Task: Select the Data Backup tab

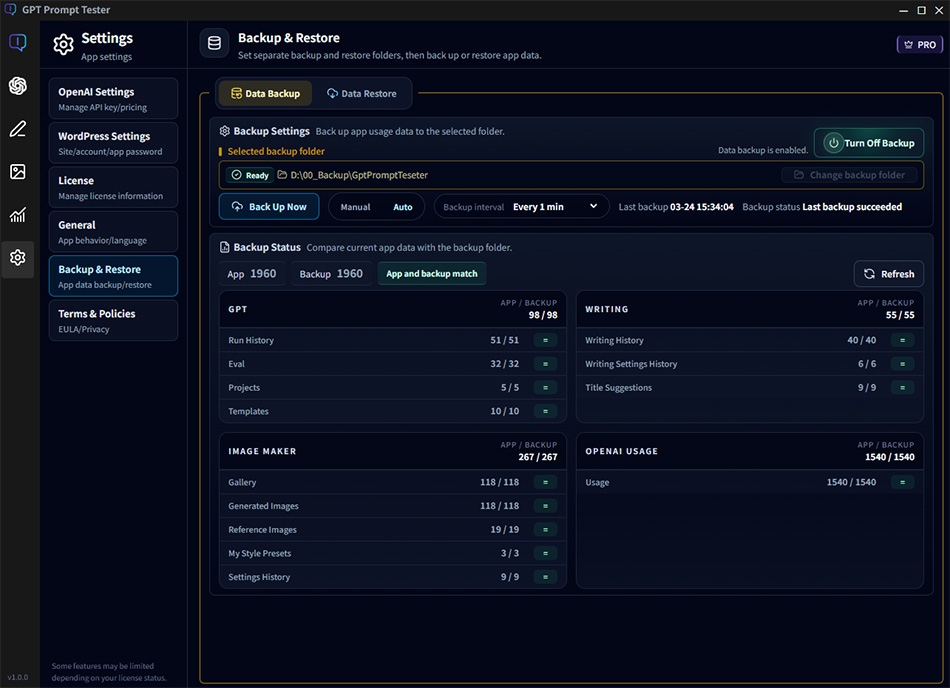Action: pyautogui.click(x=265, y=94)
